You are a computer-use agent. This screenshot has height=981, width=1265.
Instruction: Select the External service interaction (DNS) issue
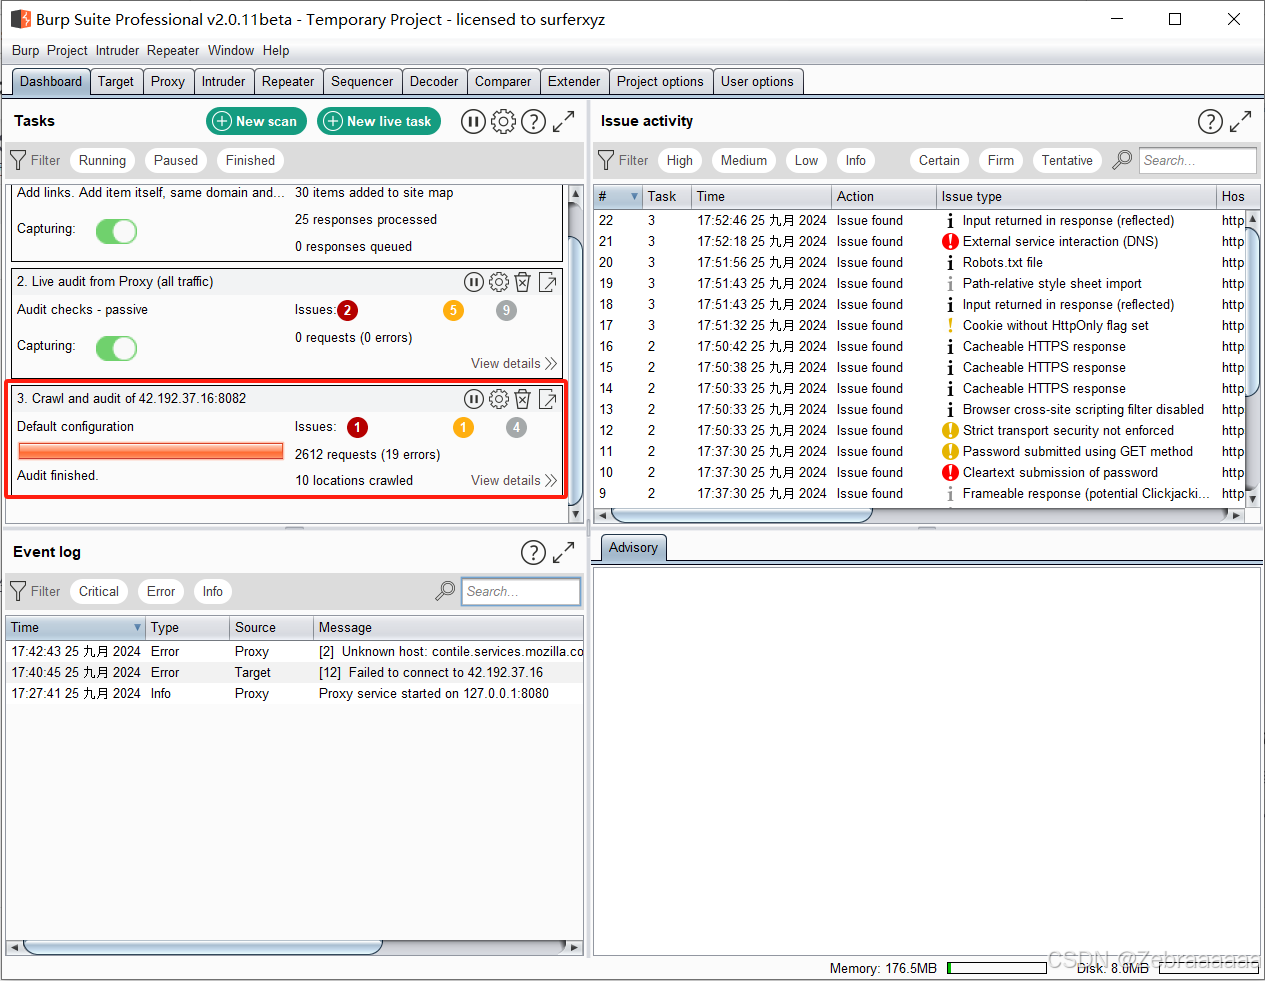click(1060, 241)
